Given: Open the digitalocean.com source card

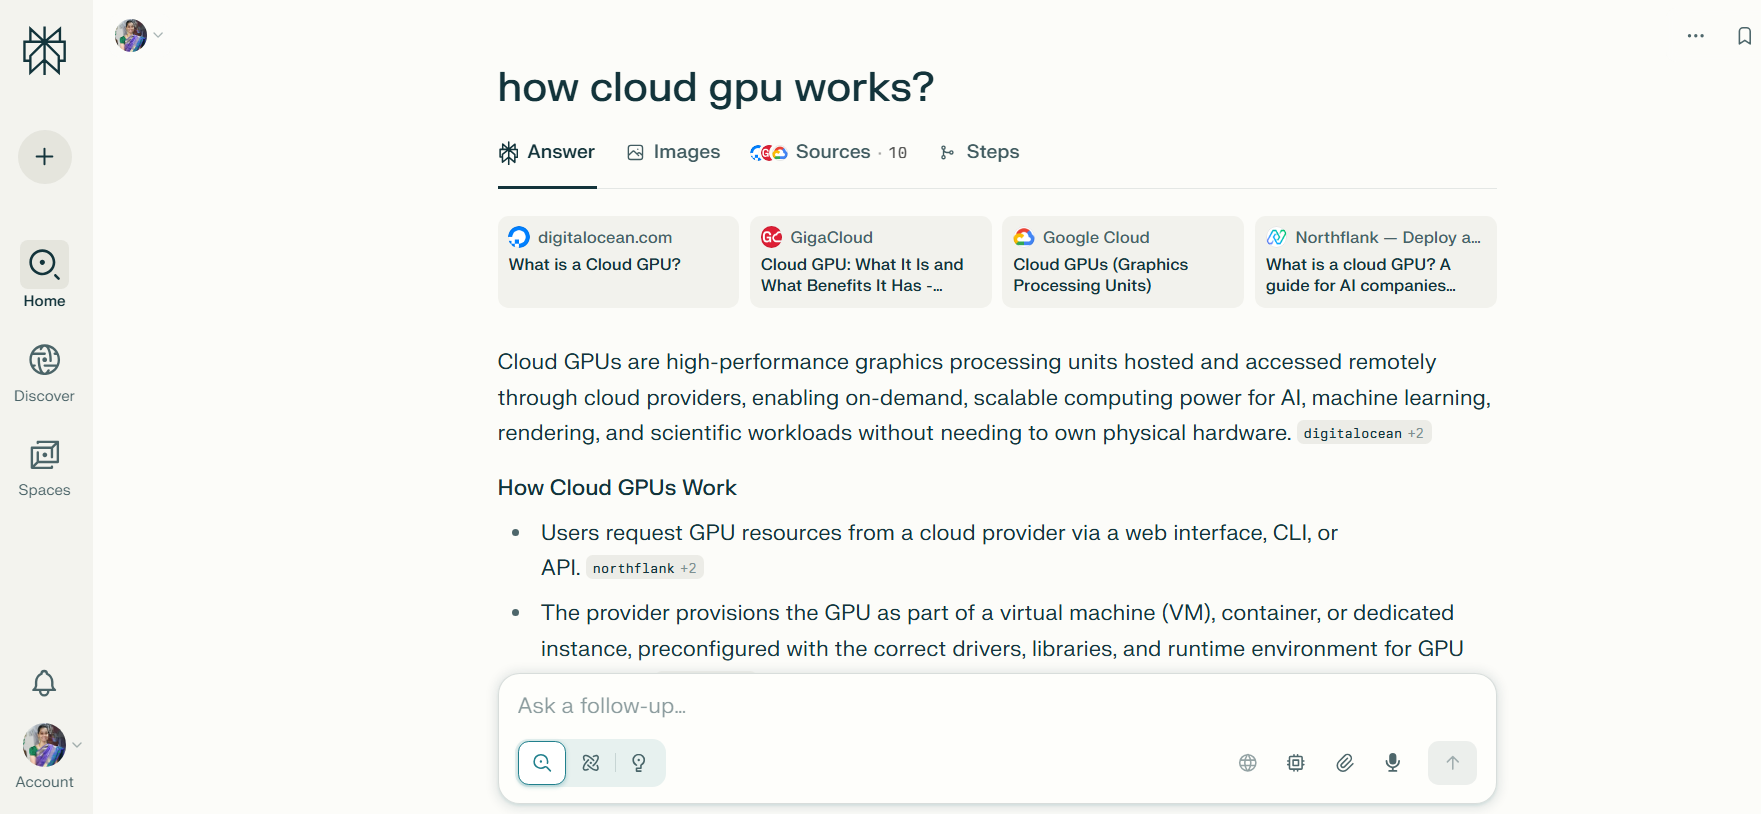Looking at the screenshot, I should (x=618, y=262).
